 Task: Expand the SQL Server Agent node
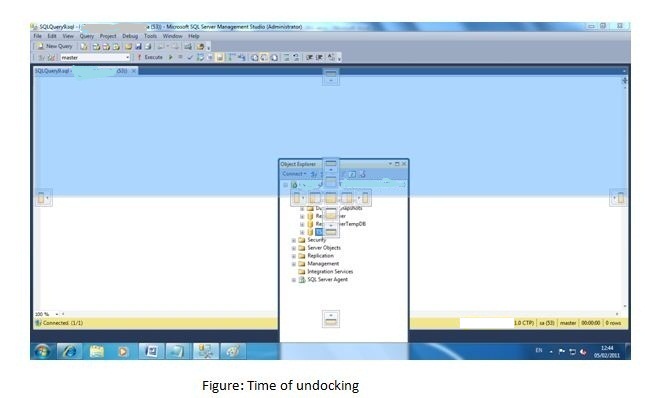pos(294,280)
